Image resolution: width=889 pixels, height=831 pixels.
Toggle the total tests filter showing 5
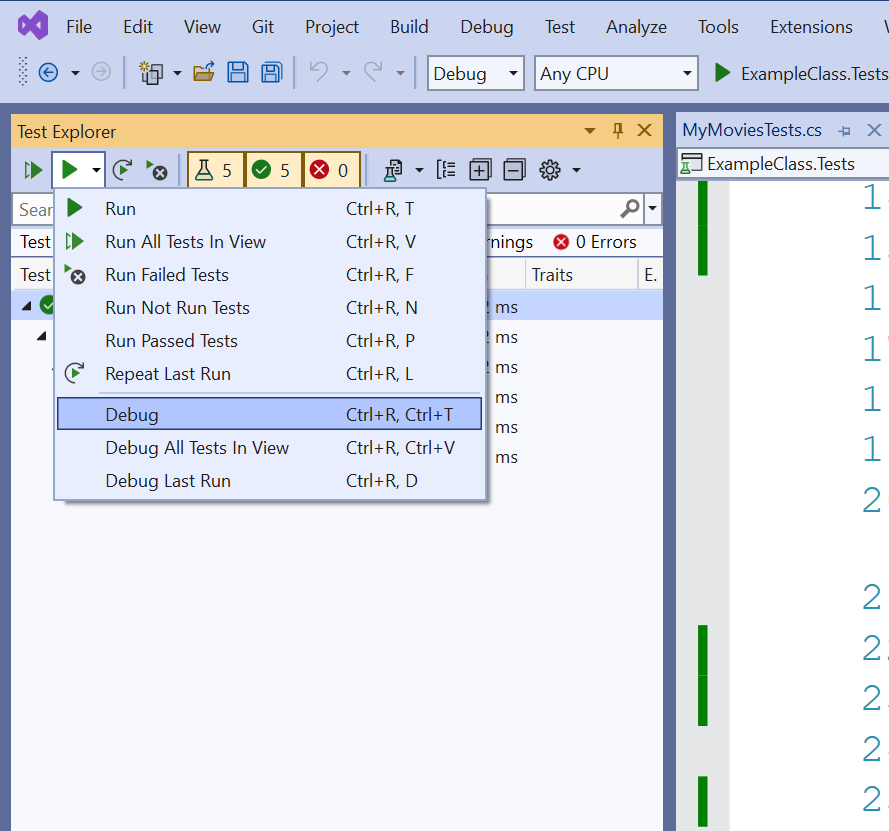click(x=215, y=170)
